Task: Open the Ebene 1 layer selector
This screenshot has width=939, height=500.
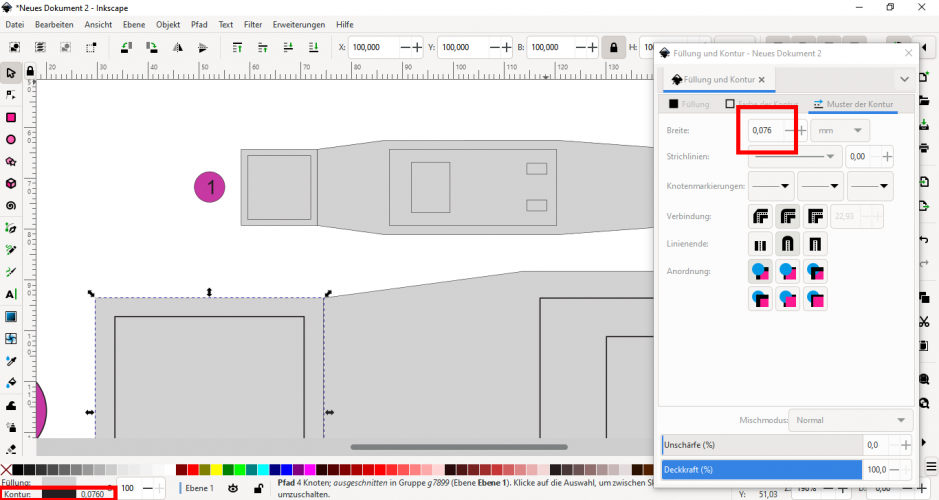Action: (x=199, y=488)
